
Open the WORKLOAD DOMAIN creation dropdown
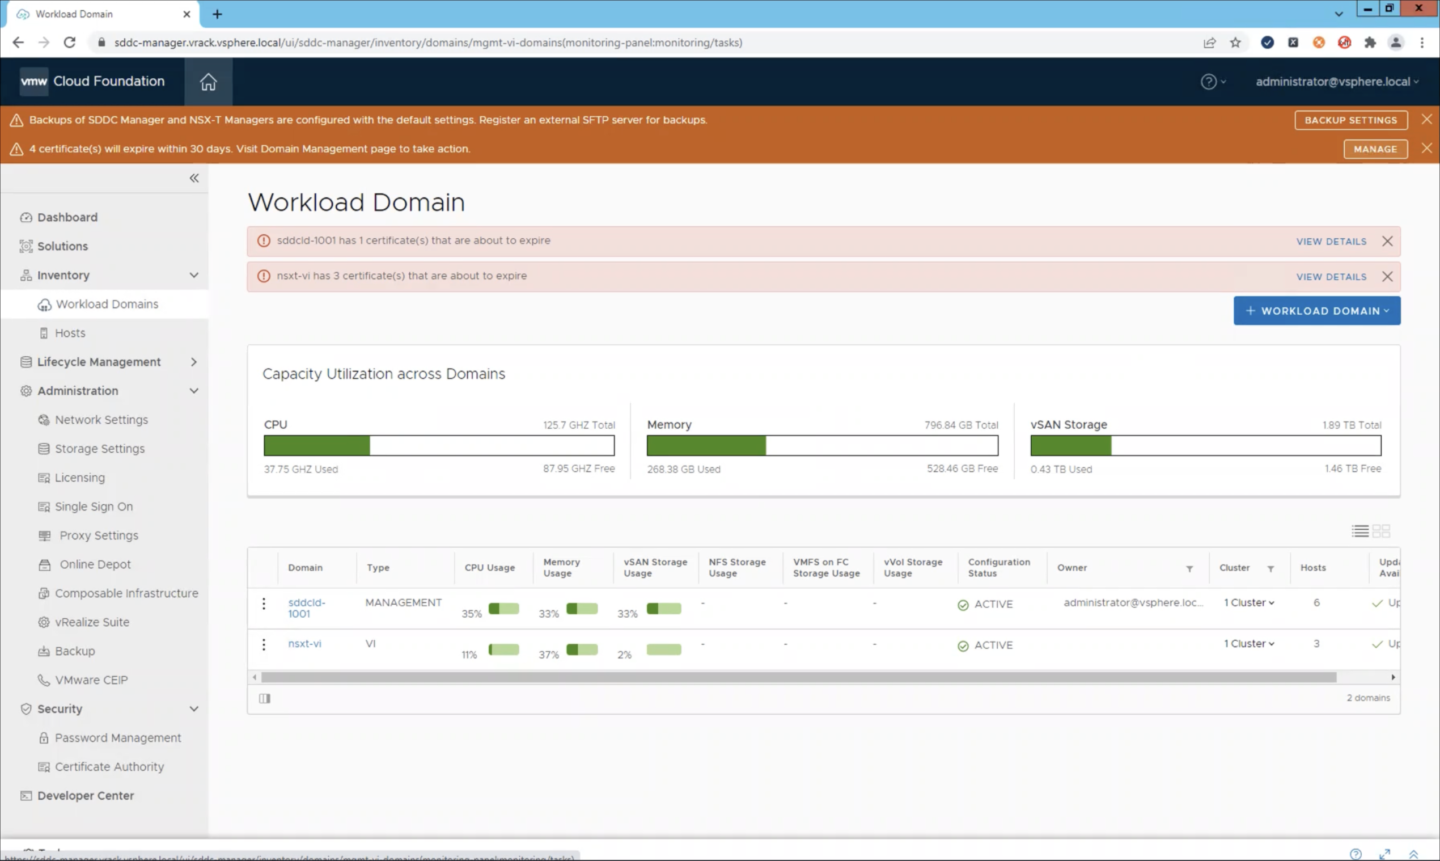[x=1316, y=310]
